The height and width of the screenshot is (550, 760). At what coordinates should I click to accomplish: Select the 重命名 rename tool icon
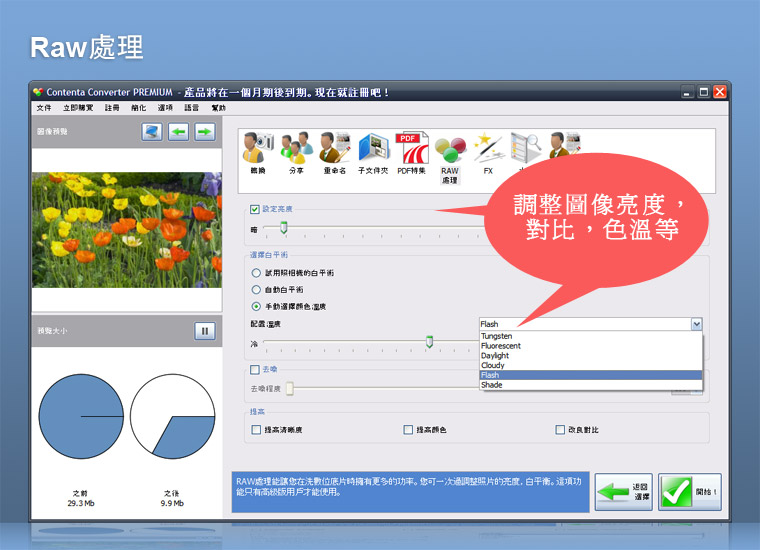pyautogui.click(x=335, y=147)
